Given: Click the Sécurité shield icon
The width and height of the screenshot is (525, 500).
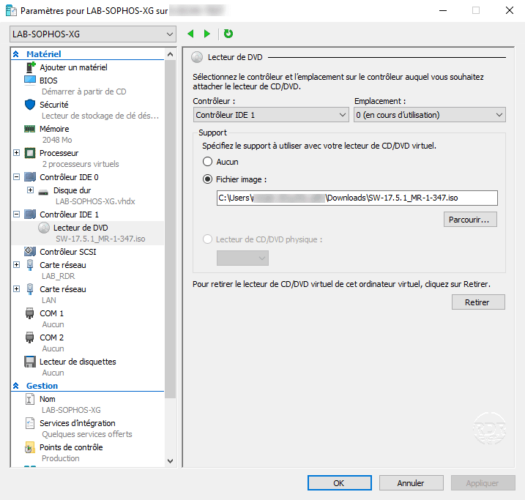Looking at the screenshot, I should click(x=30, y=104).
